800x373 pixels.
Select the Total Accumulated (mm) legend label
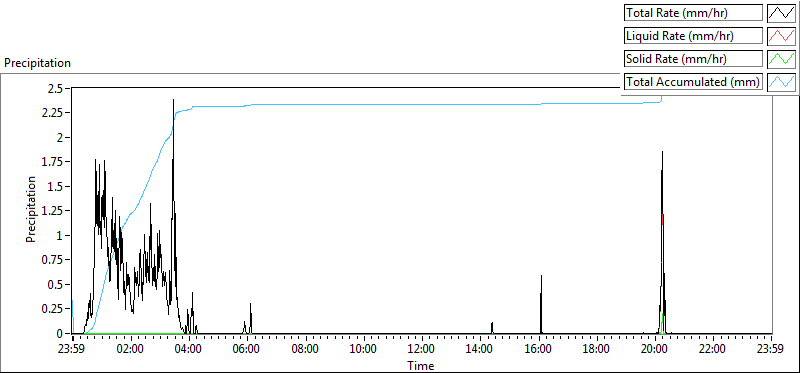tap(693, 82)
